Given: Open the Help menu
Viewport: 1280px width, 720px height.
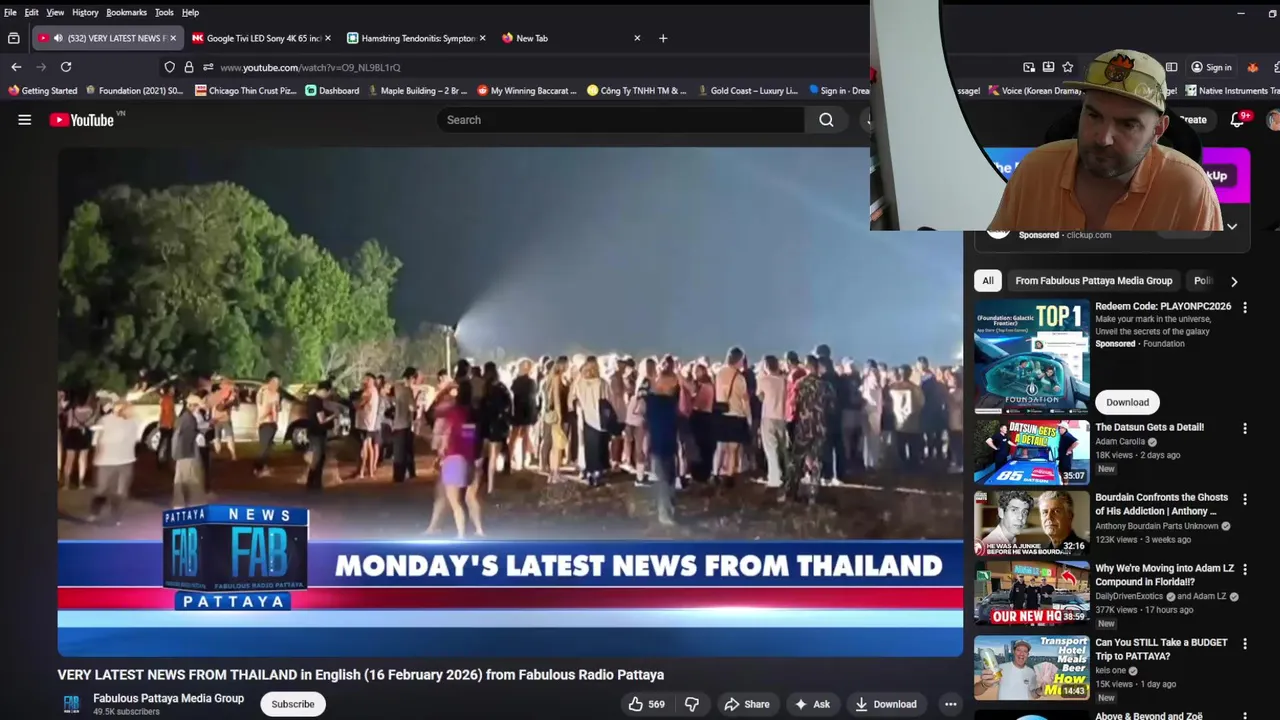Looking at the screenshot, I should pos(190,12).
